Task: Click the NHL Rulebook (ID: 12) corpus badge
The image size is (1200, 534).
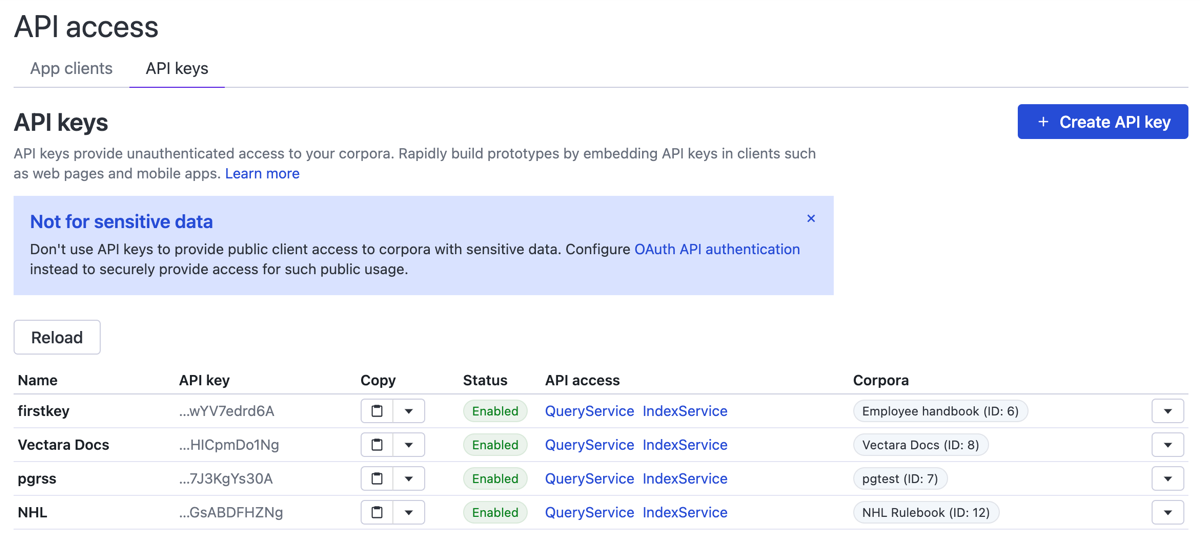Action: pyautogui.click(x=925, y=512)
